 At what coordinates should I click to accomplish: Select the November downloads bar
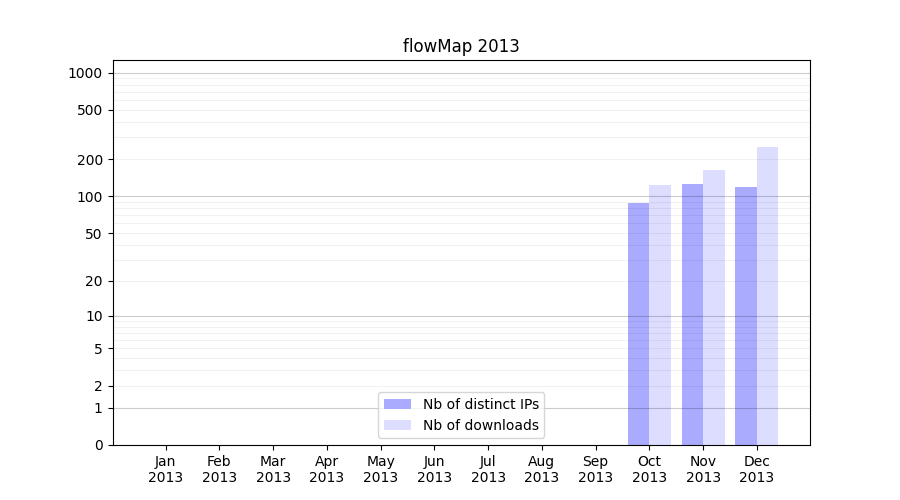pyautogui.click(x=714, y=307)
